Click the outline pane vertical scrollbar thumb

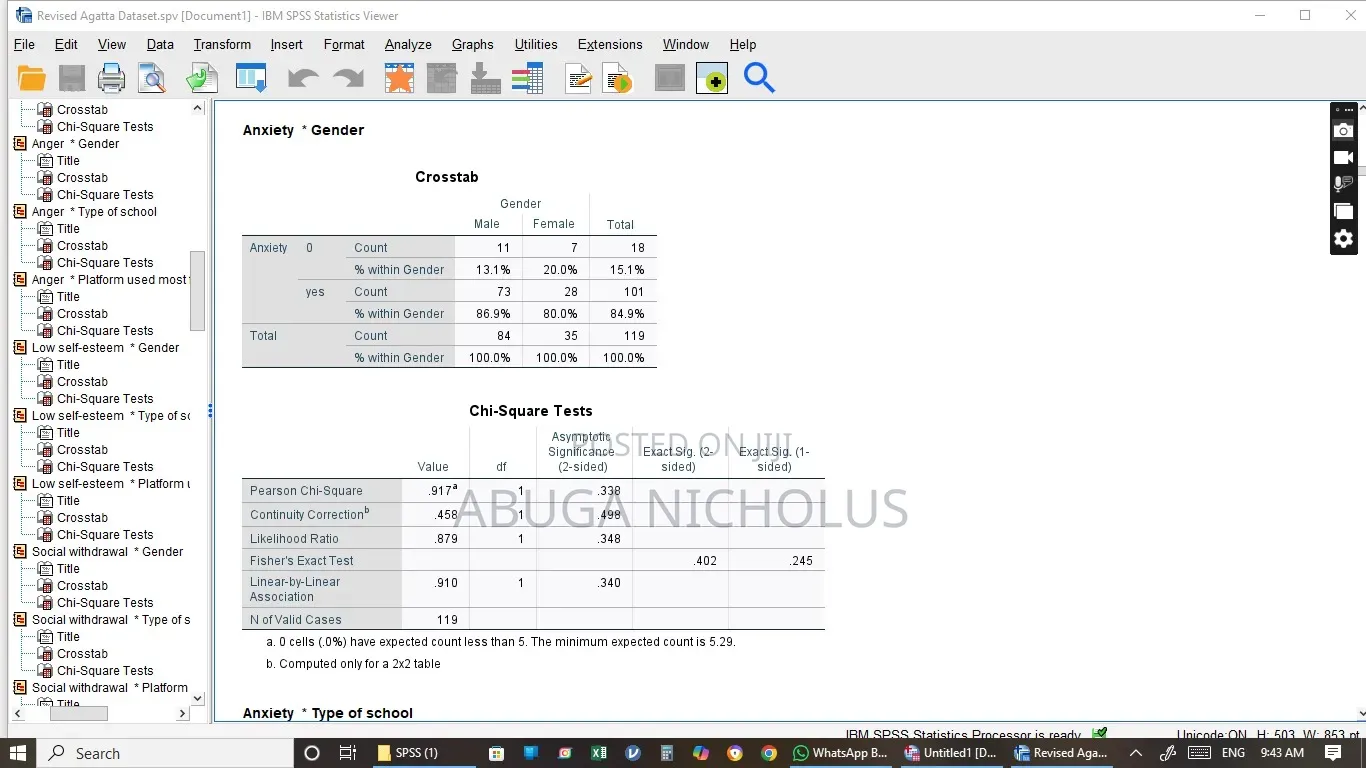tap(197, 290)
